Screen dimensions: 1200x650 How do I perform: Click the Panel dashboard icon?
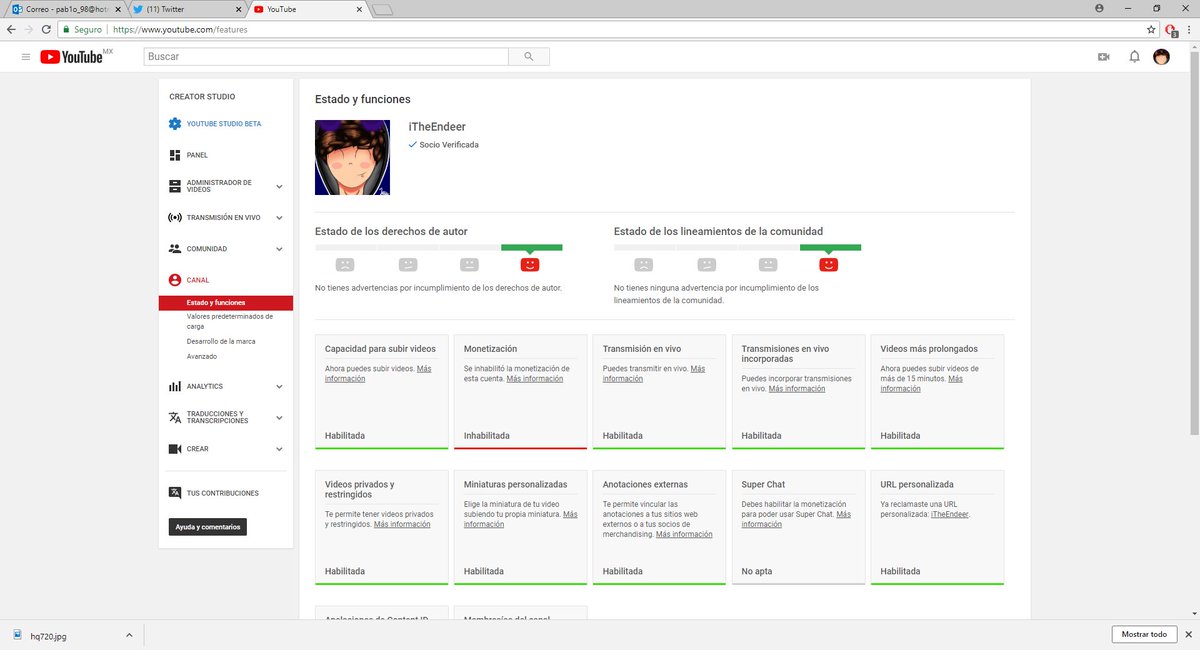coord(175,155)
